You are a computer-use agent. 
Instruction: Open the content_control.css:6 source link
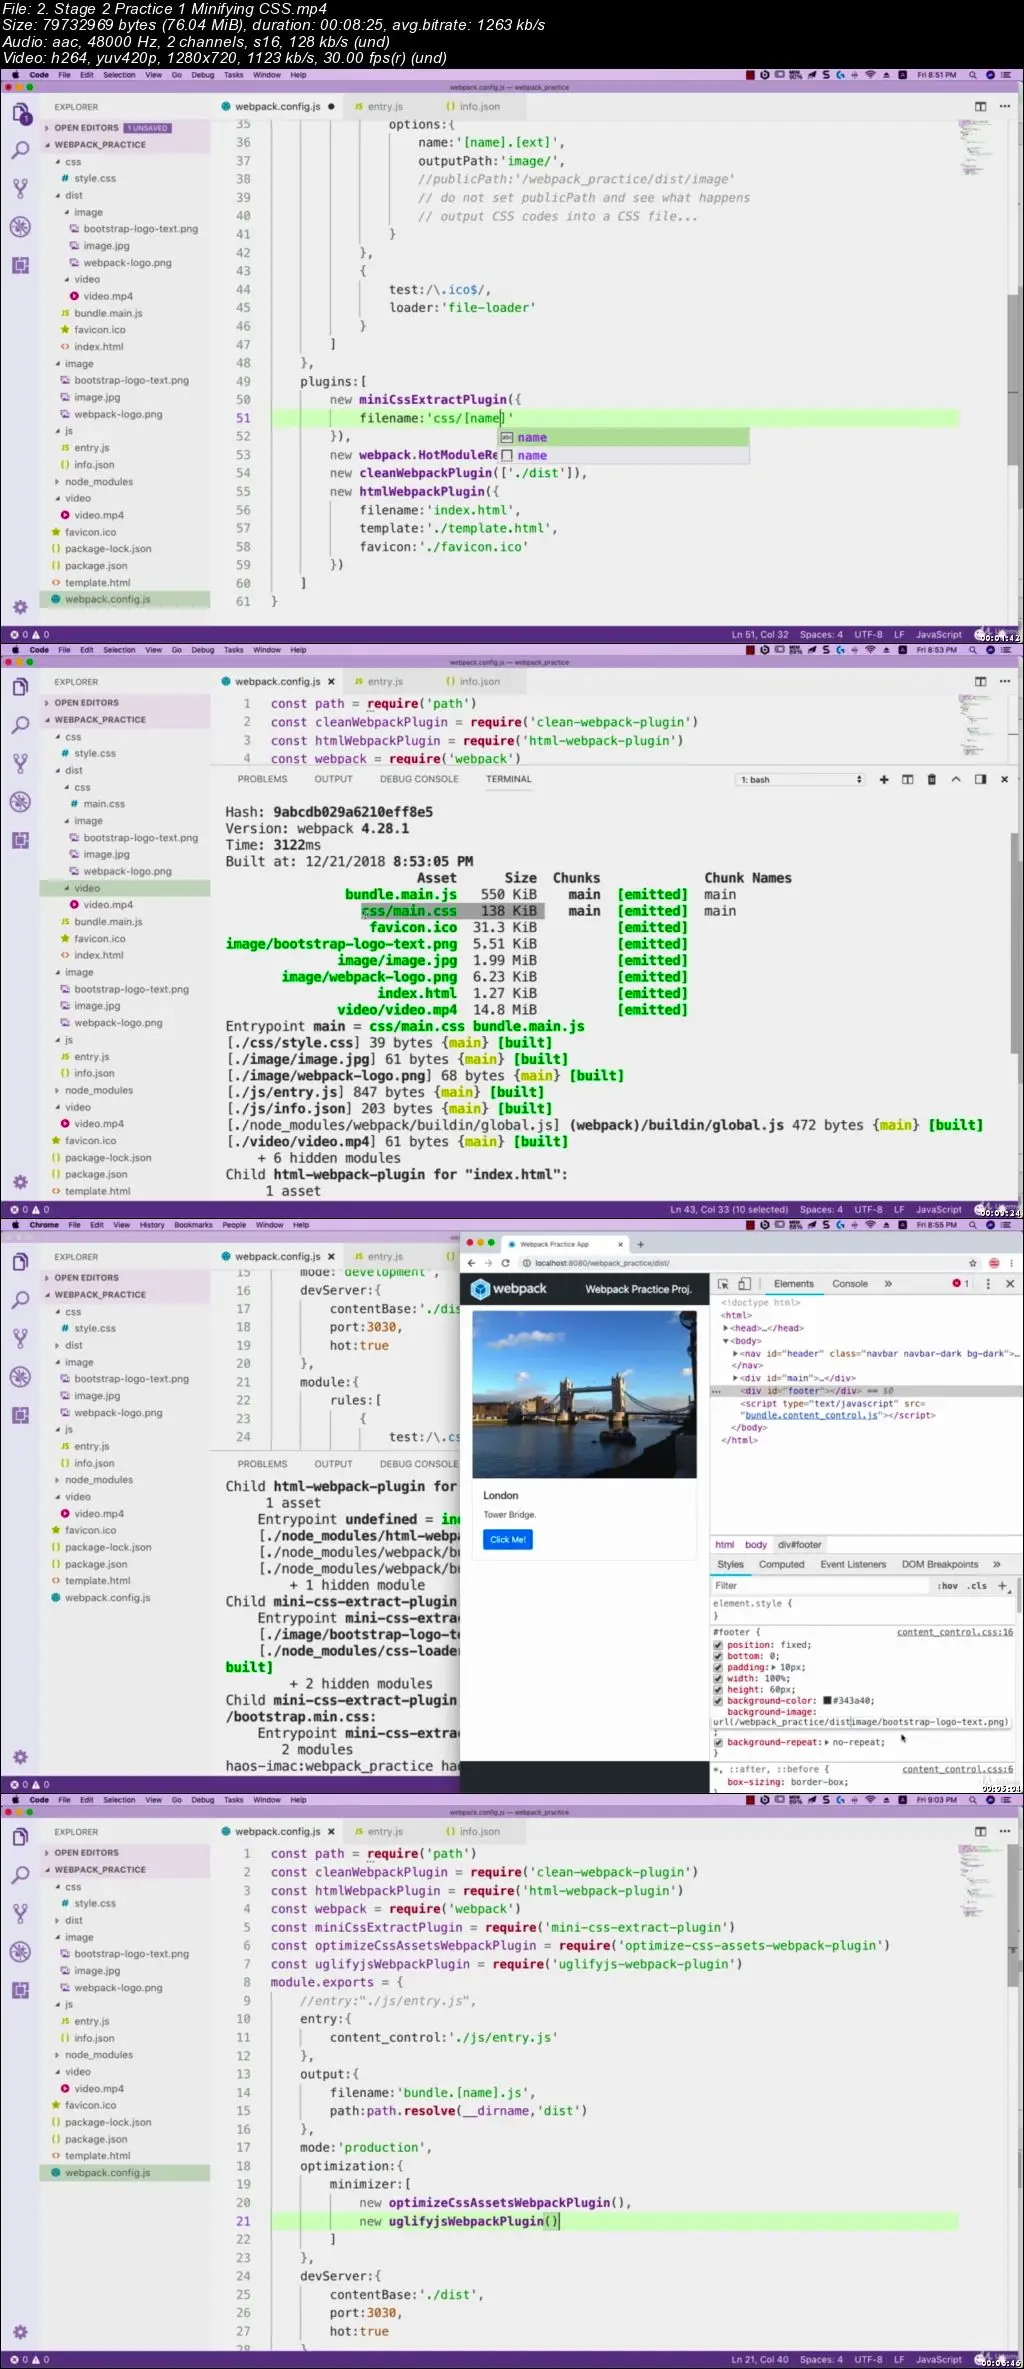958,1769
